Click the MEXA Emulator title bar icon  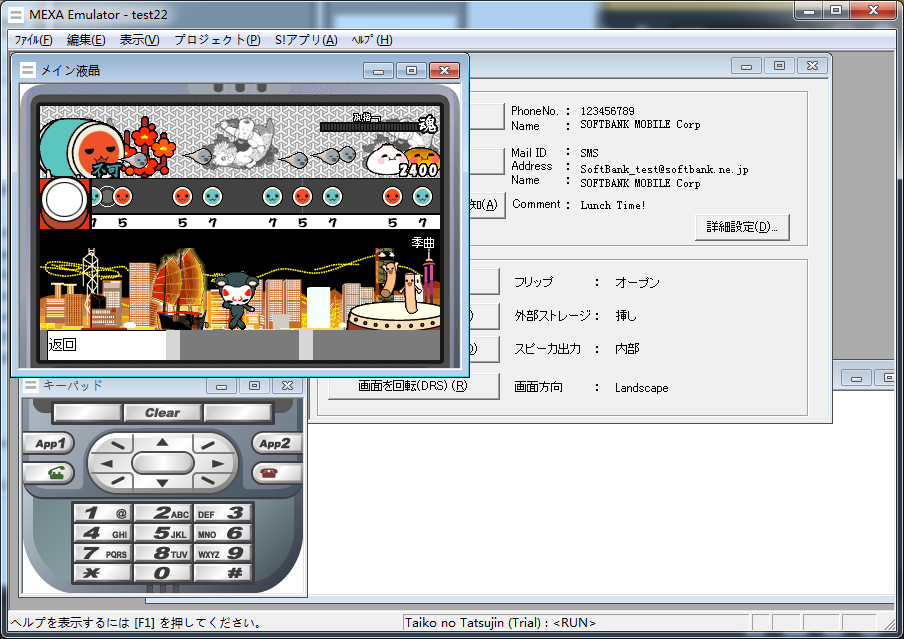pyautogui.click(x=17, y=14)
